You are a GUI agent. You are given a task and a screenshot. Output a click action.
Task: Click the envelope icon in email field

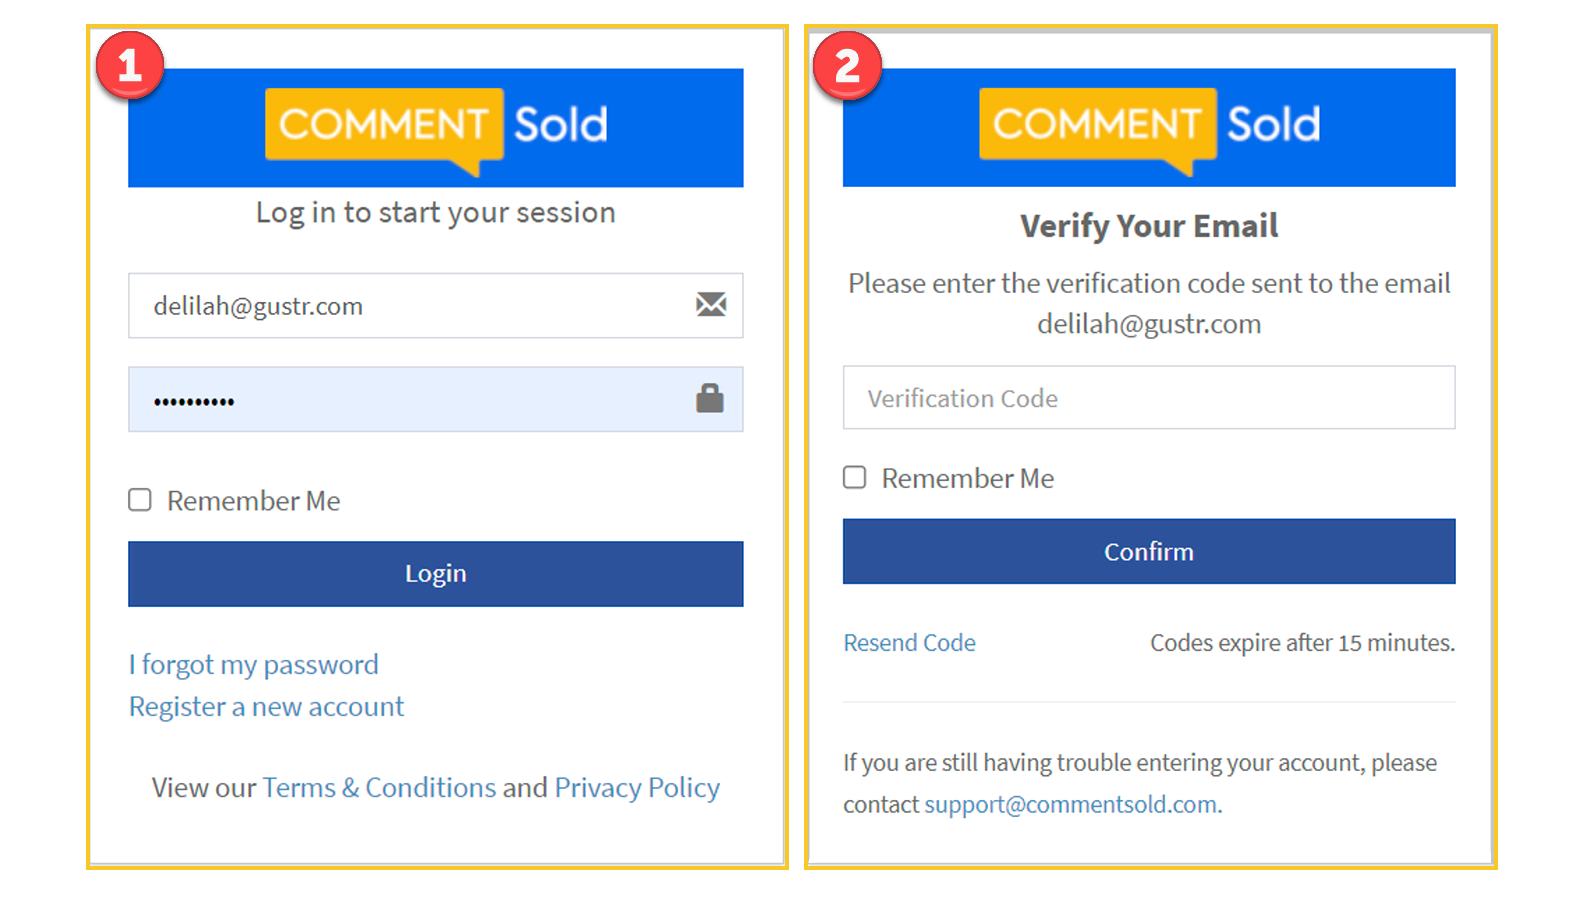point(711,304)
